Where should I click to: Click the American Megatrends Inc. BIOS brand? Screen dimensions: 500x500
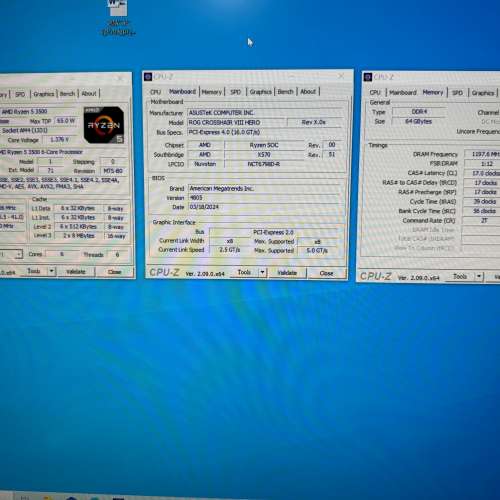[x=265, y=189]
